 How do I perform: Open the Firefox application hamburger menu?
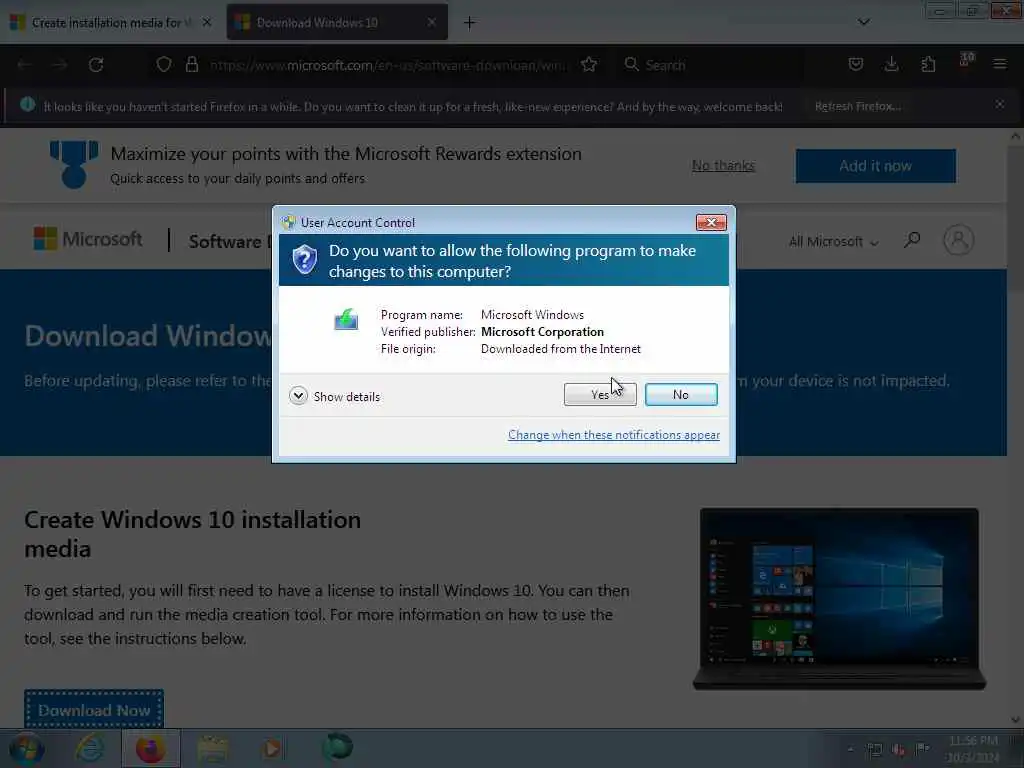(1000, 64)
